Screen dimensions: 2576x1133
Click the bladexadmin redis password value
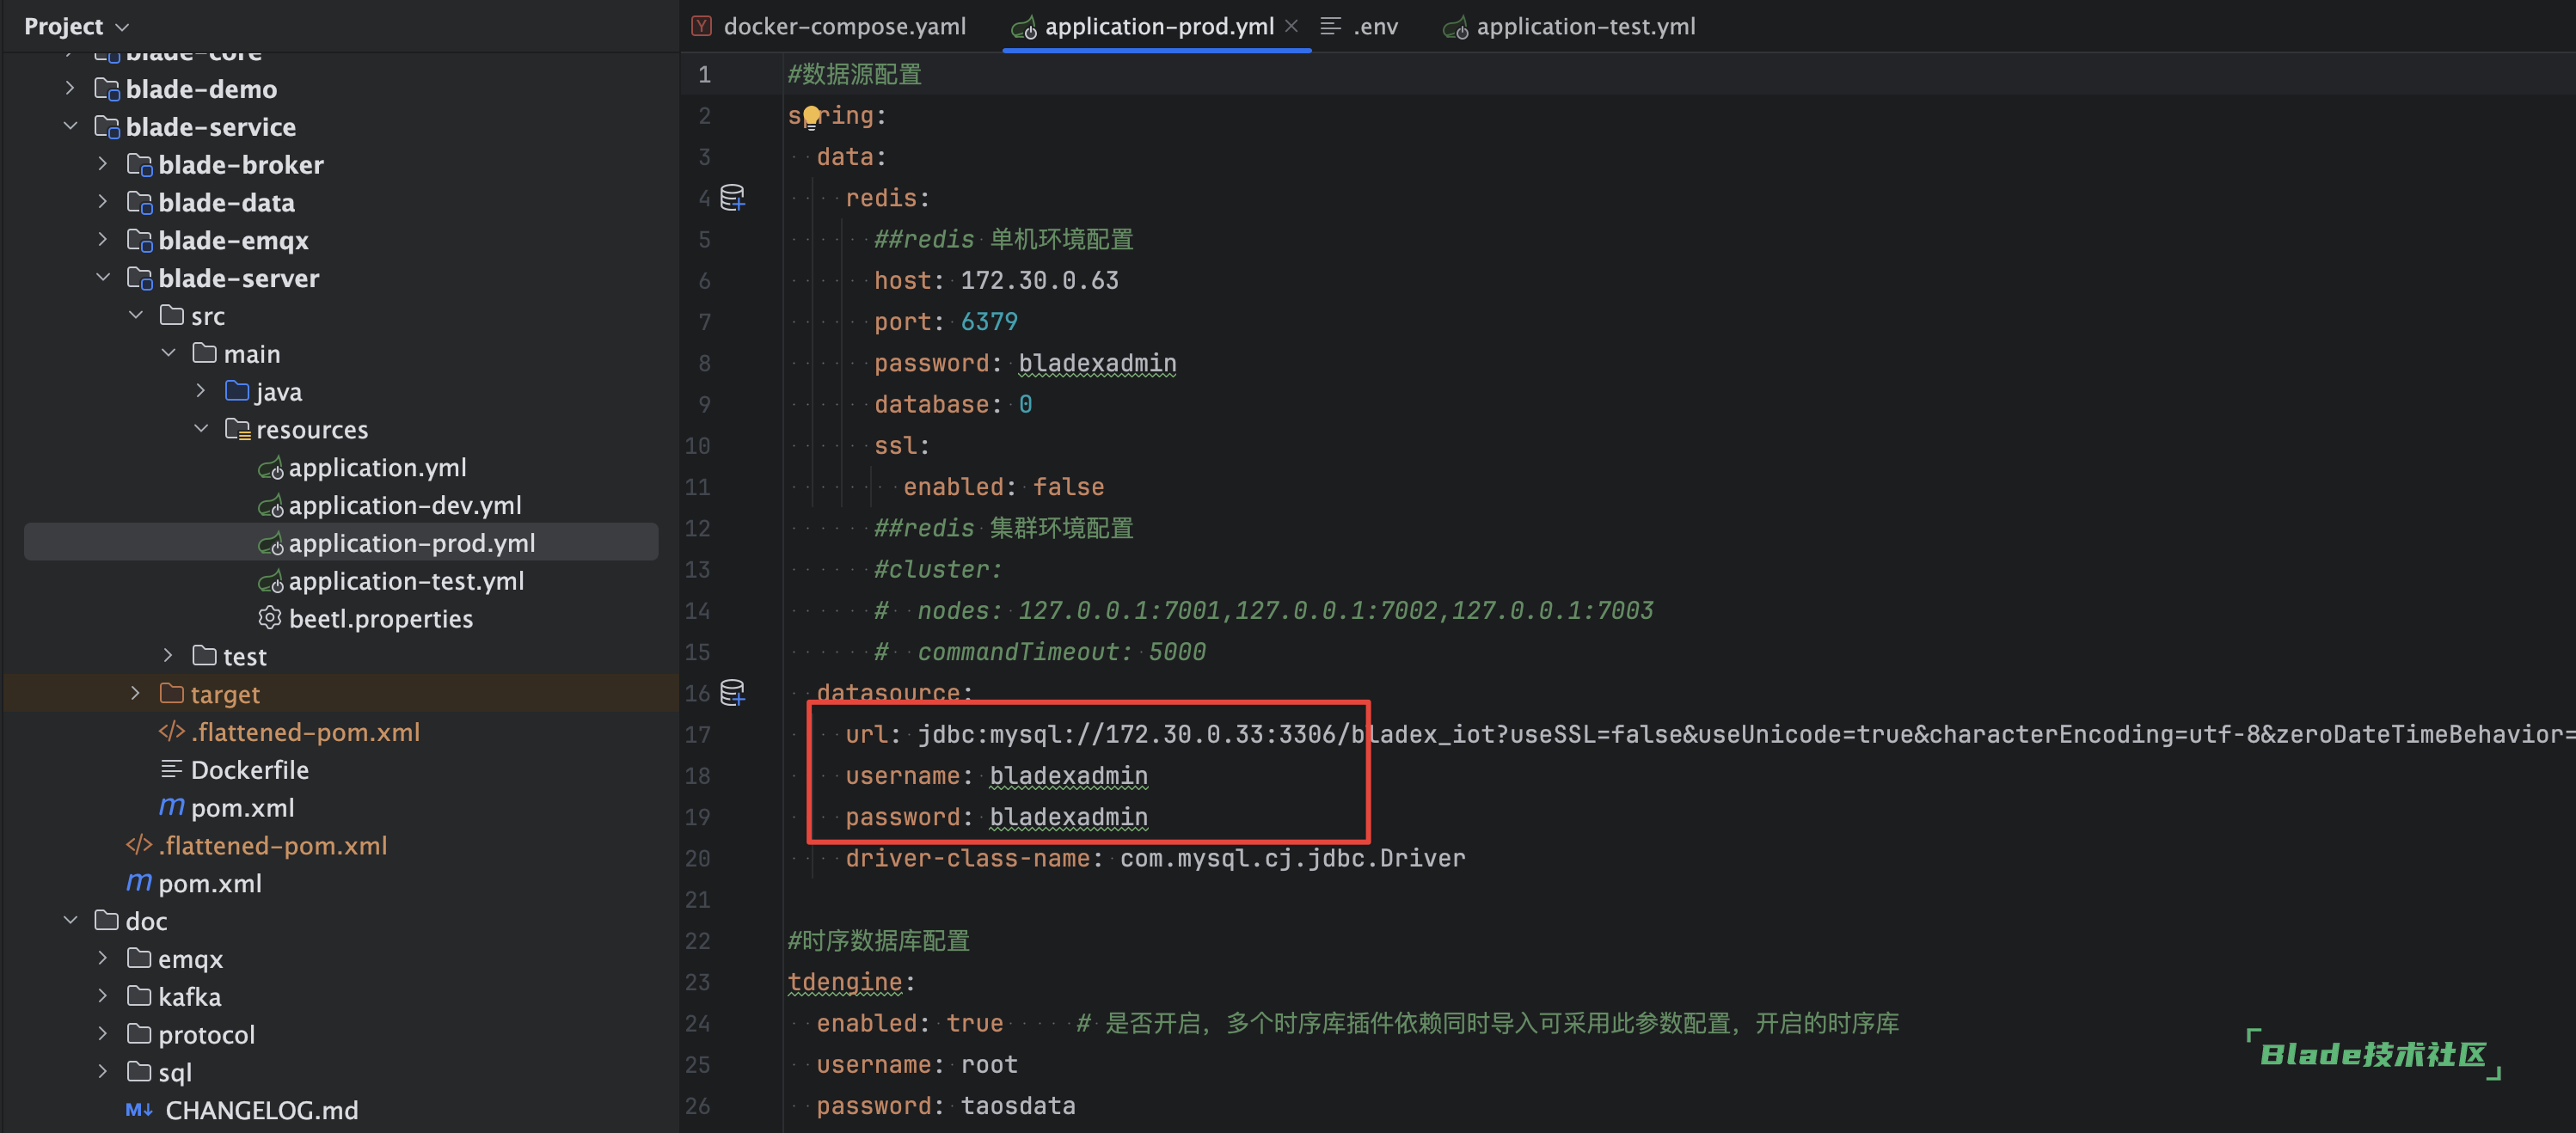pyautogui.click(x=1096, y=363)
